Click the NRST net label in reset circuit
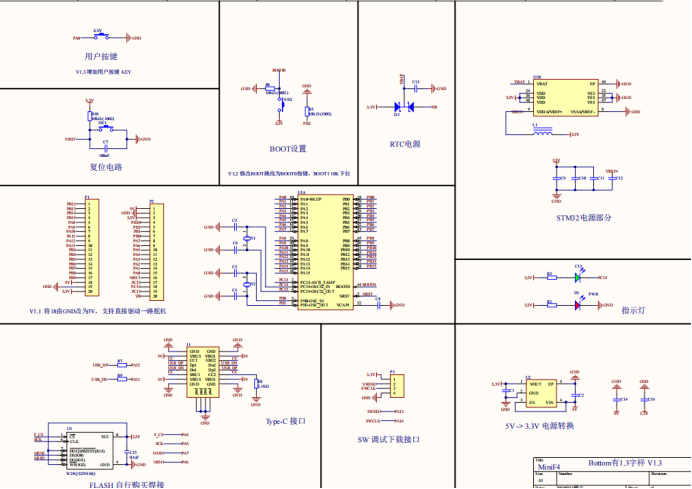 click(x=70, y=139)
